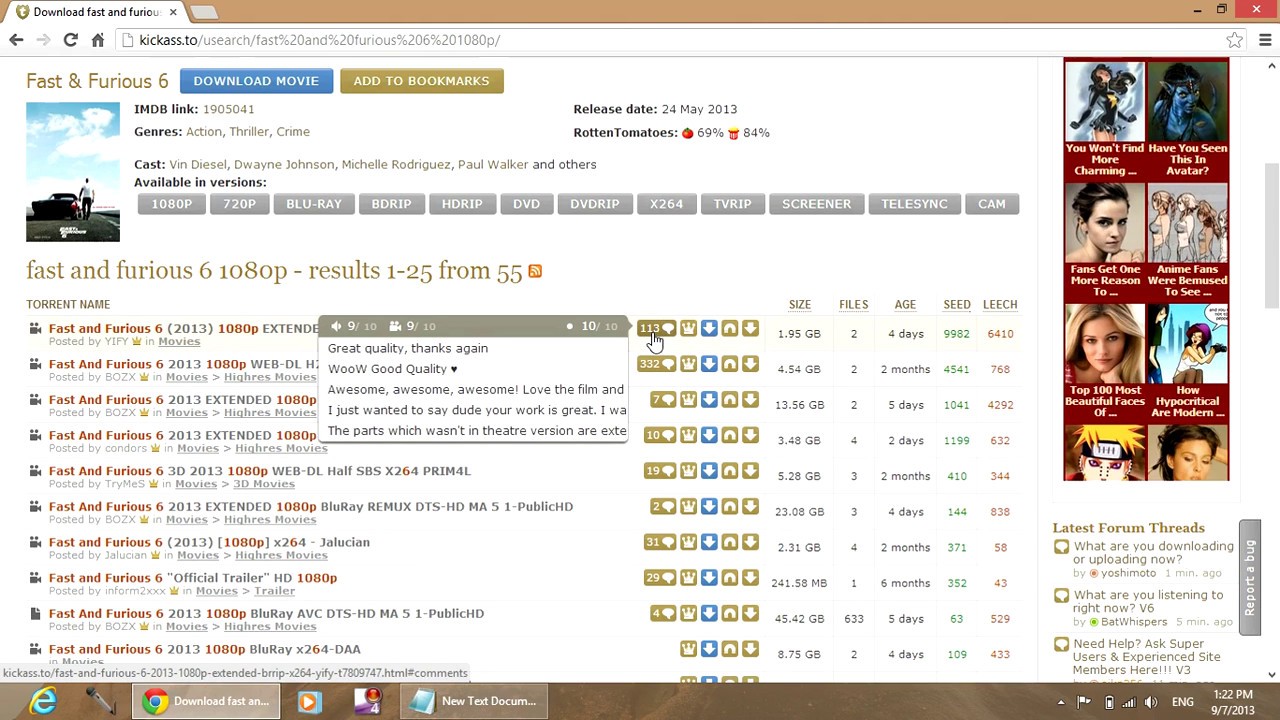Open 'What are you listening to right now' thread

pyautogui.click(x=1148, y=601)
